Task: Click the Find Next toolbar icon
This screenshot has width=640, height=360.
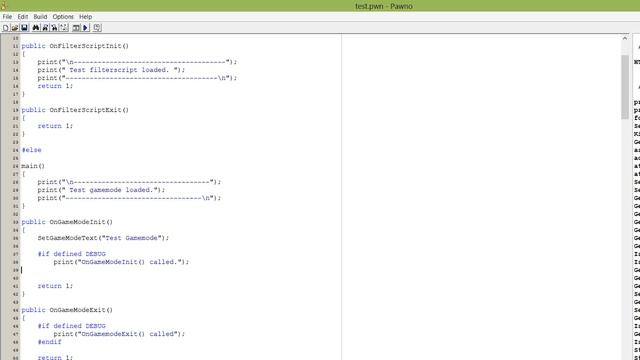Action: [45, 28]
